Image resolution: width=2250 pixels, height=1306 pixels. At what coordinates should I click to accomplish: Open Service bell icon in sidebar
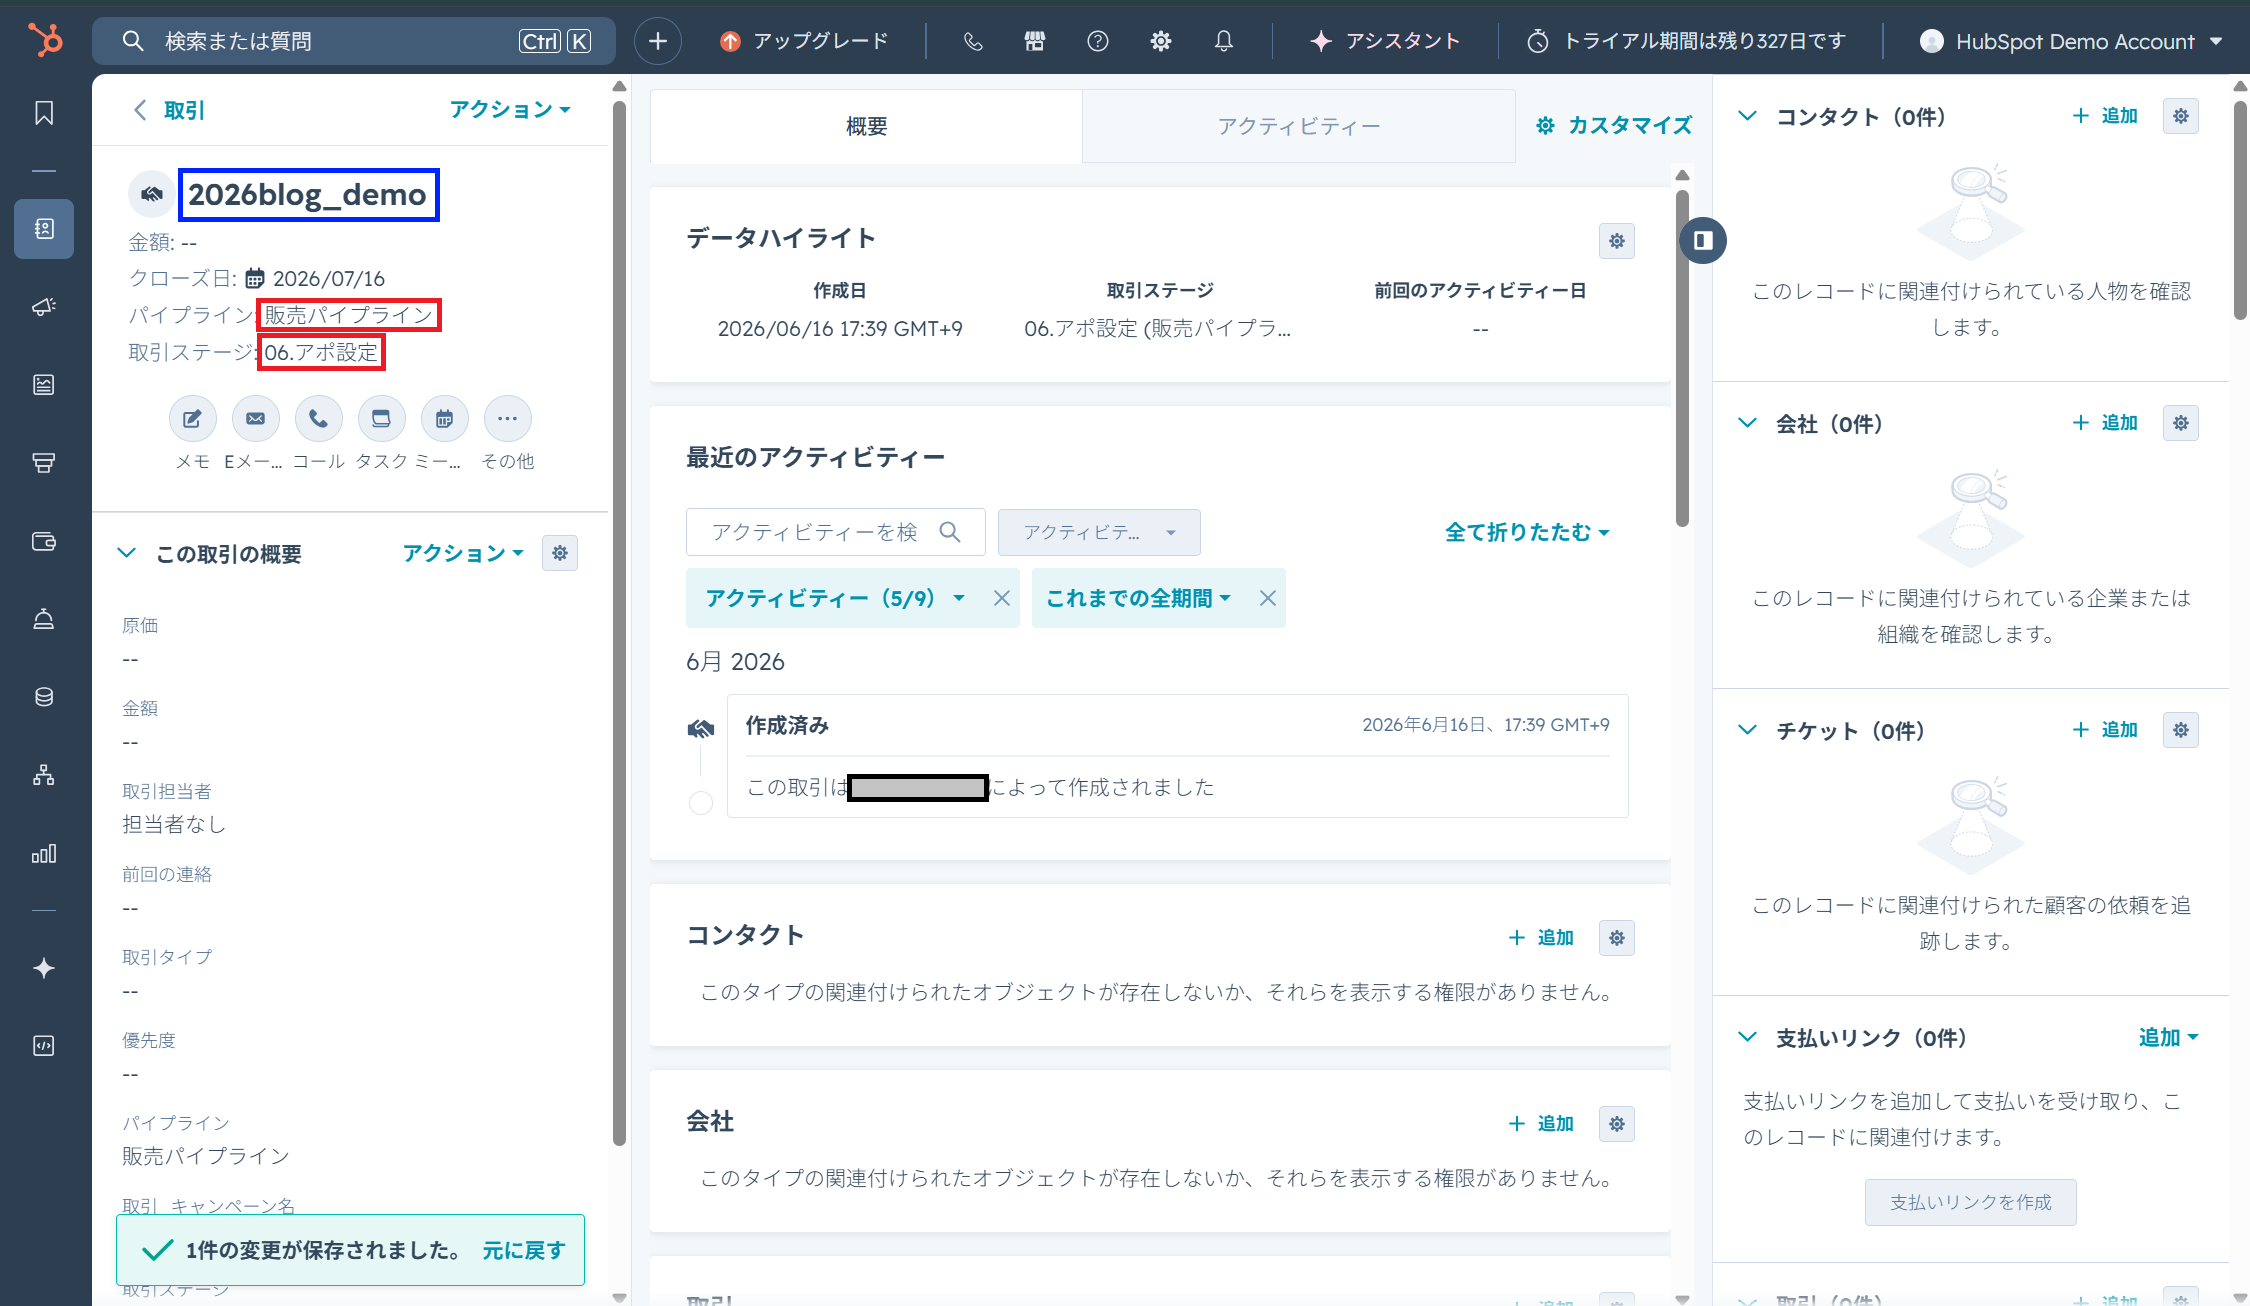click(x=44, y=619)
